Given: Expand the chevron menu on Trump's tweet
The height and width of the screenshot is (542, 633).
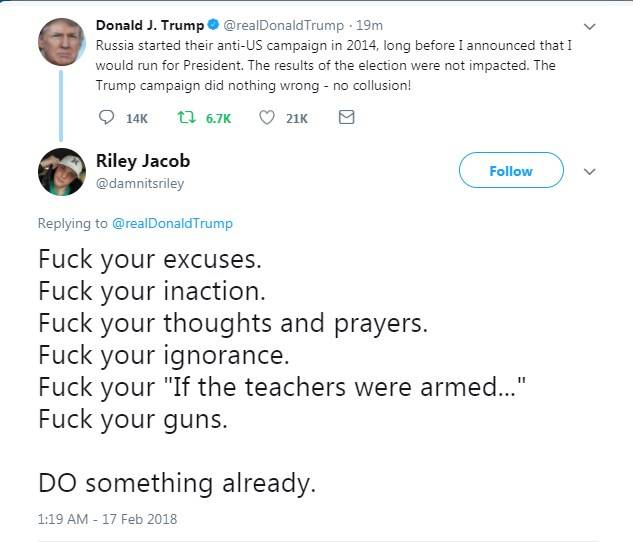Looking at the screenshot, I should [589, 26].
